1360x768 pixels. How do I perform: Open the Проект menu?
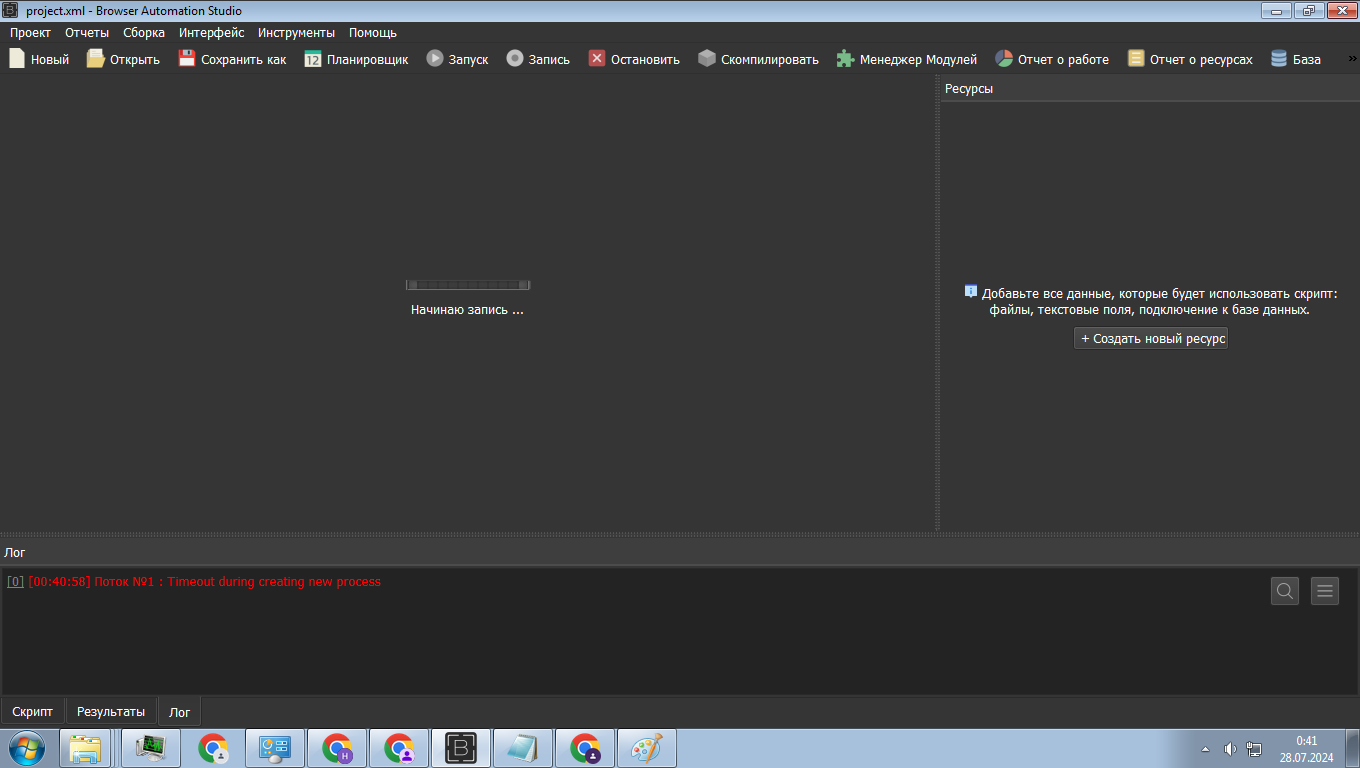coord(30,32)
